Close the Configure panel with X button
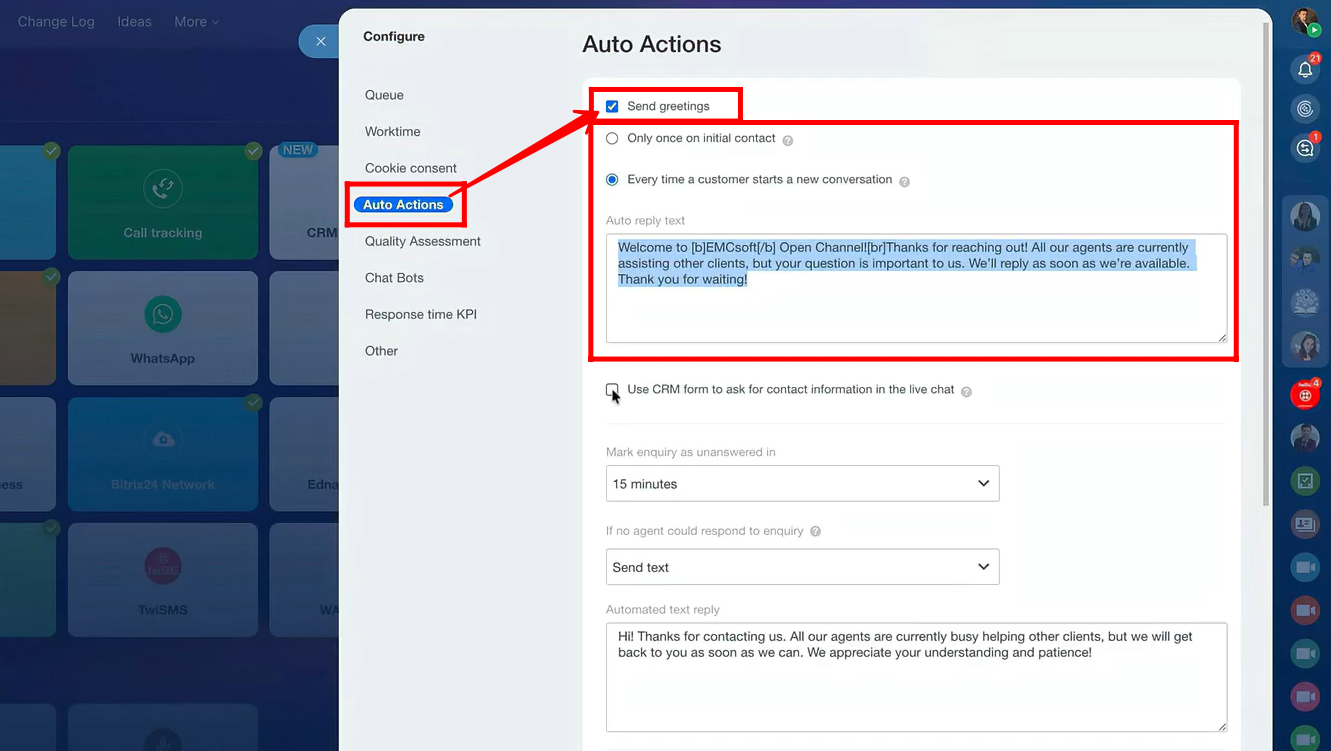1331x751 pixels. point(320,41)
